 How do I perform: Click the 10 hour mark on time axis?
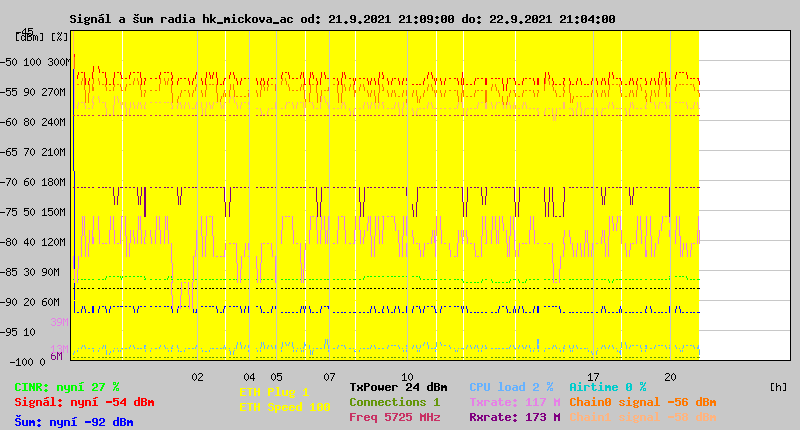pyautogui.click(x=407, y=377)
